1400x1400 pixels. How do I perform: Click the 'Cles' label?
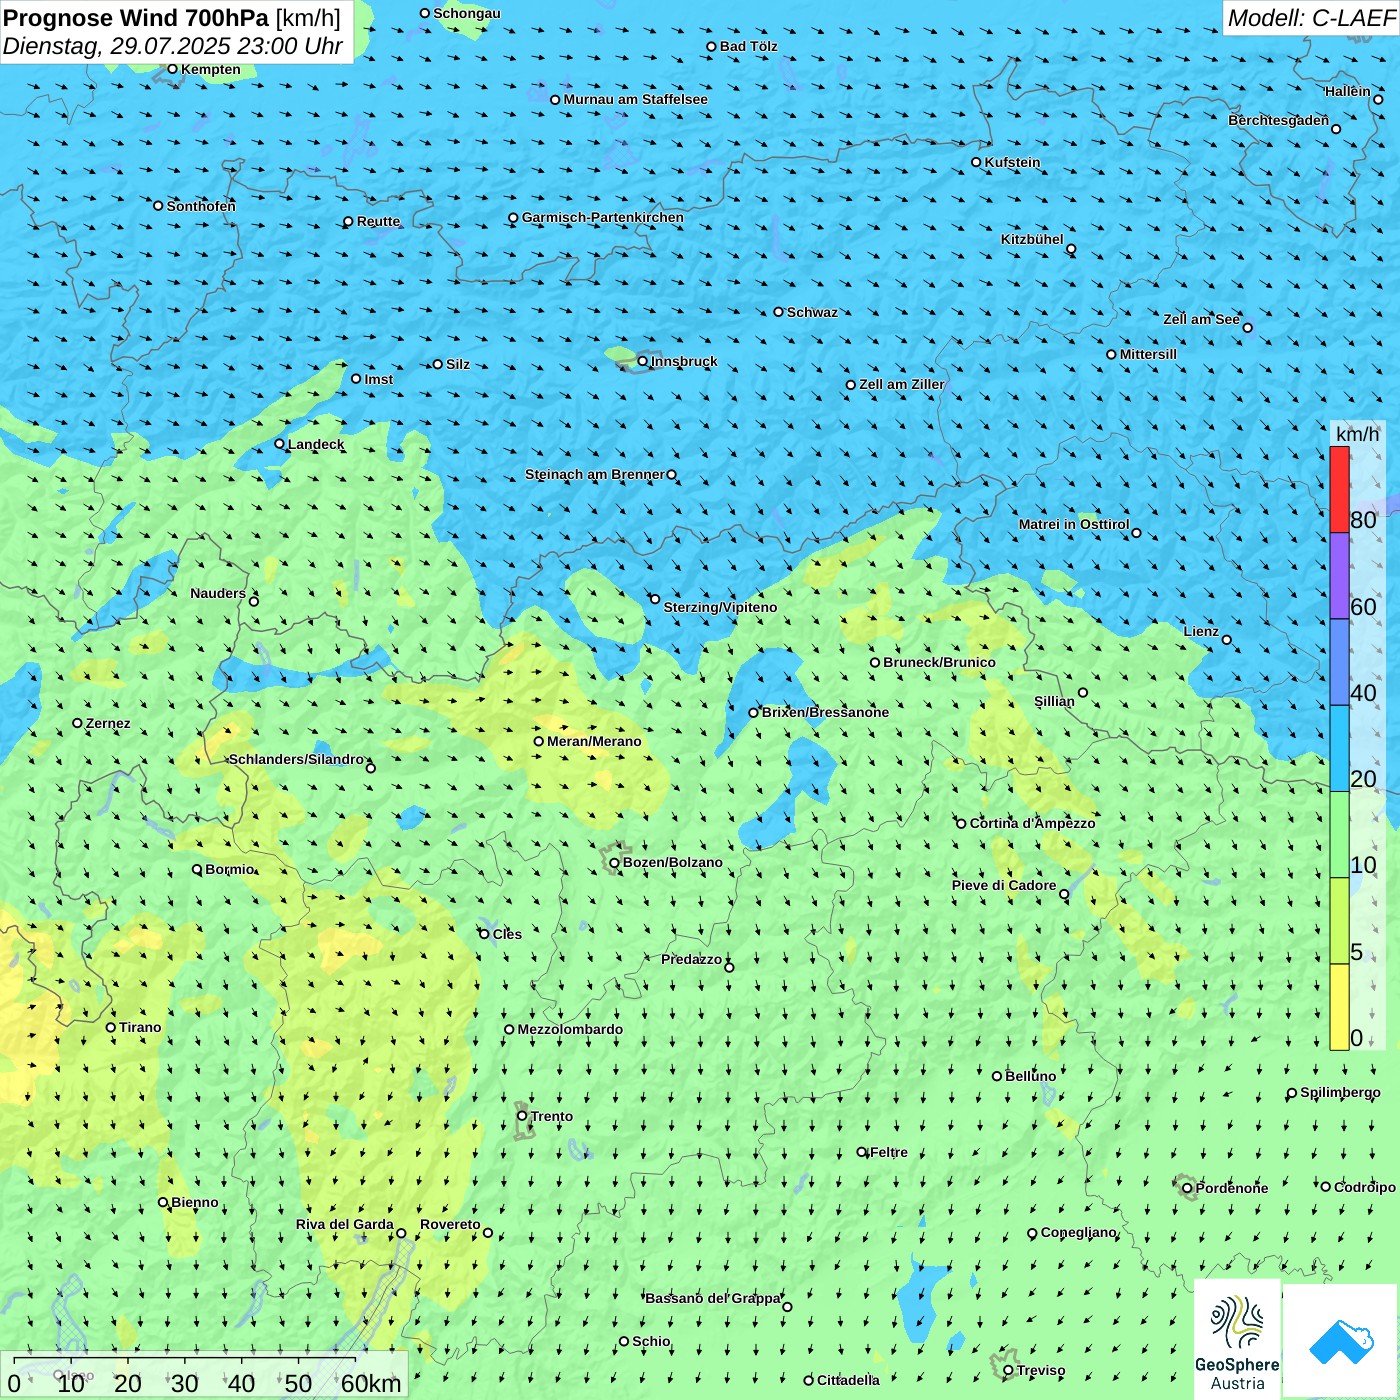(507, 934)
